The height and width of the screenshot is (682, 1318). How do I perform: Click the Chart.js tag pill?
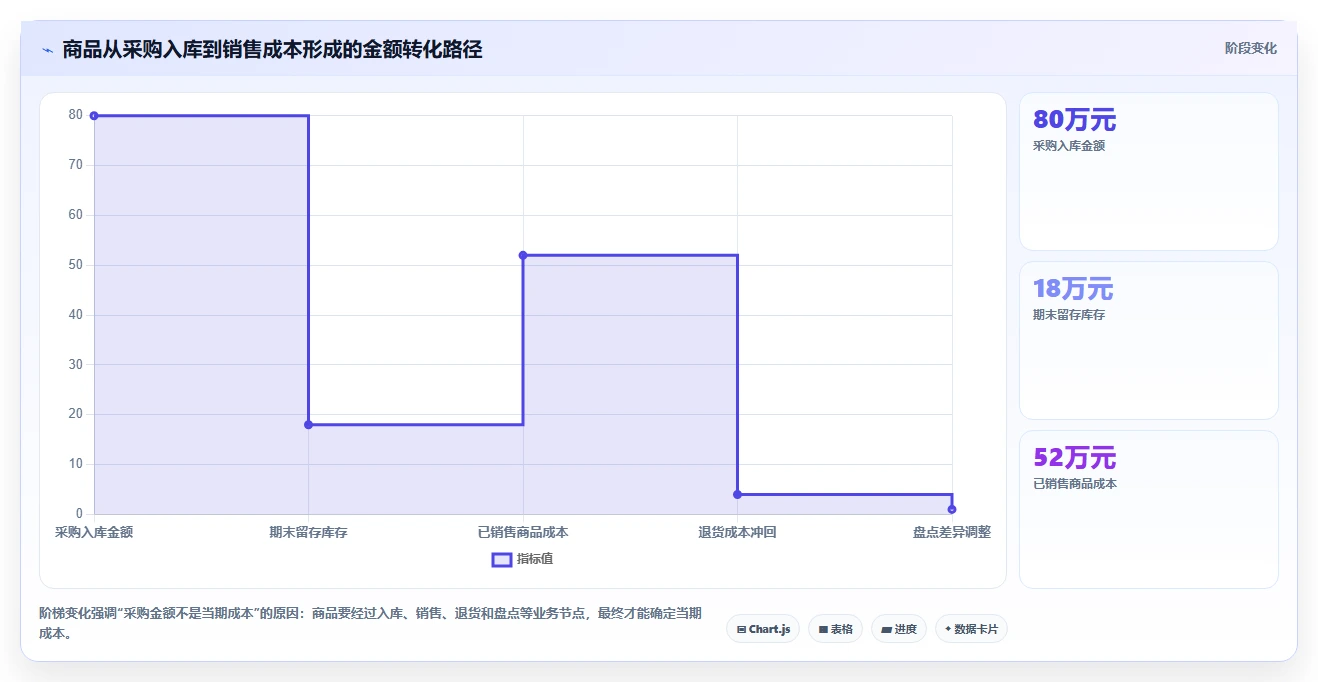click(x=763, y=629)
